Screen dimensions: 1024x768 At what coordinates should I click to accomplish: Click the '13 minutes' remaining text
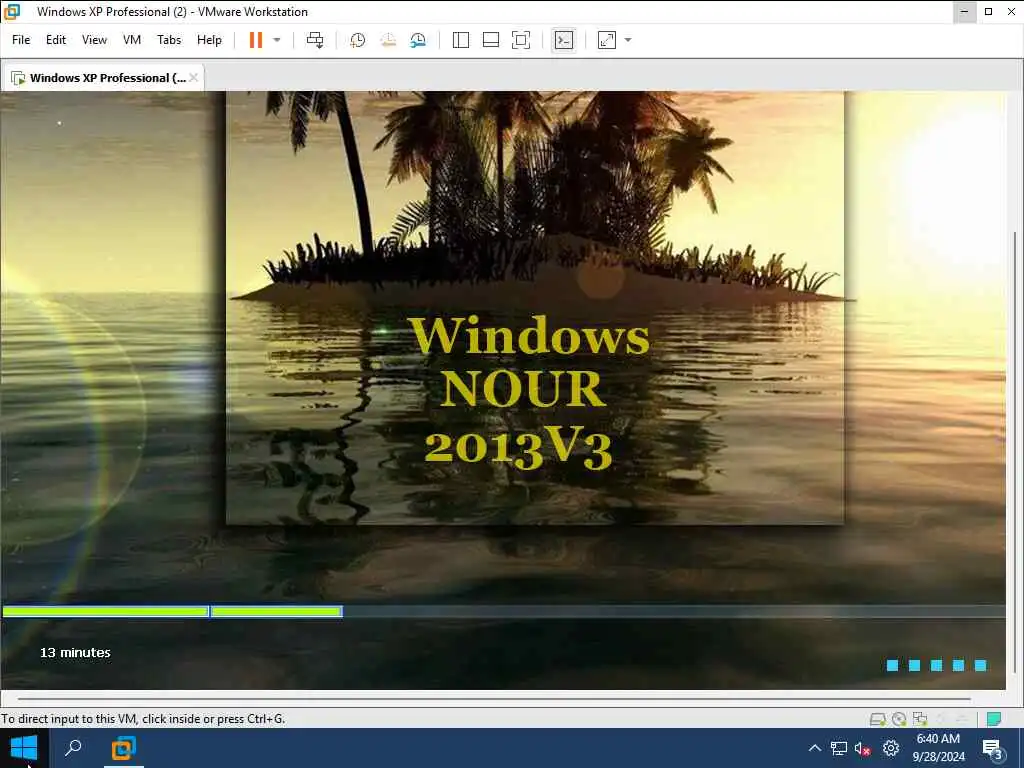pyautogui.click(x=75, y=652)
